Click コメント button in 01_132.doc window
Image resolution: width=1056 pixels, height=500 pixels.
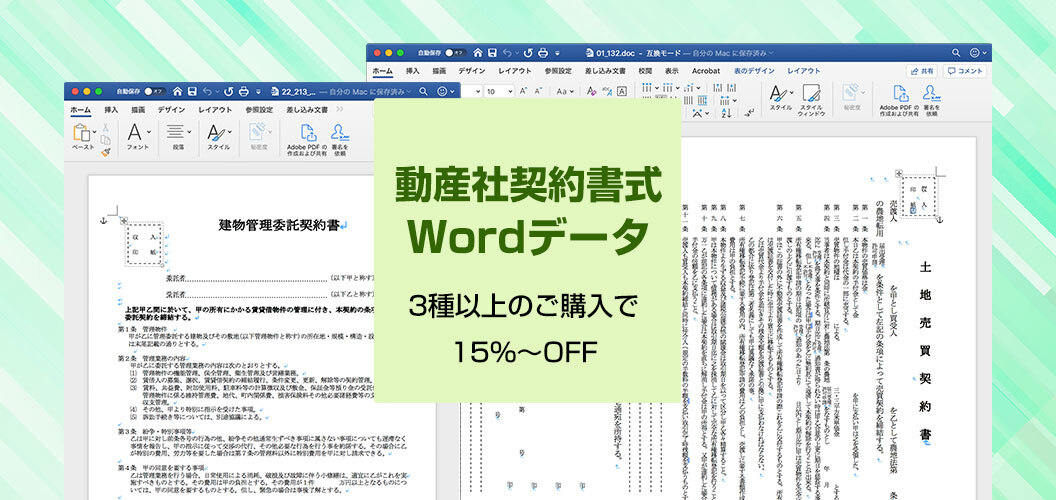pyautogui.click(x=965, y=71)
